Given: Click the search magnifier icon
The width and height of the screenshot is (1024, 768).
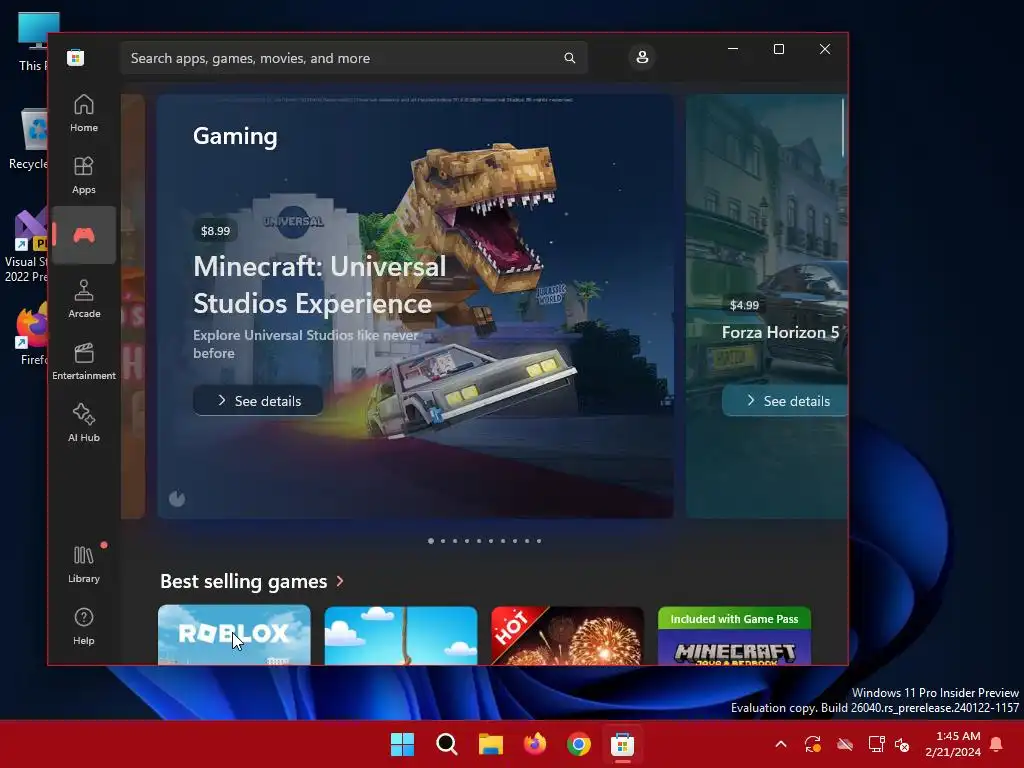Looking at the screenshot, I should pyautogui.click(x=569, y=58).
